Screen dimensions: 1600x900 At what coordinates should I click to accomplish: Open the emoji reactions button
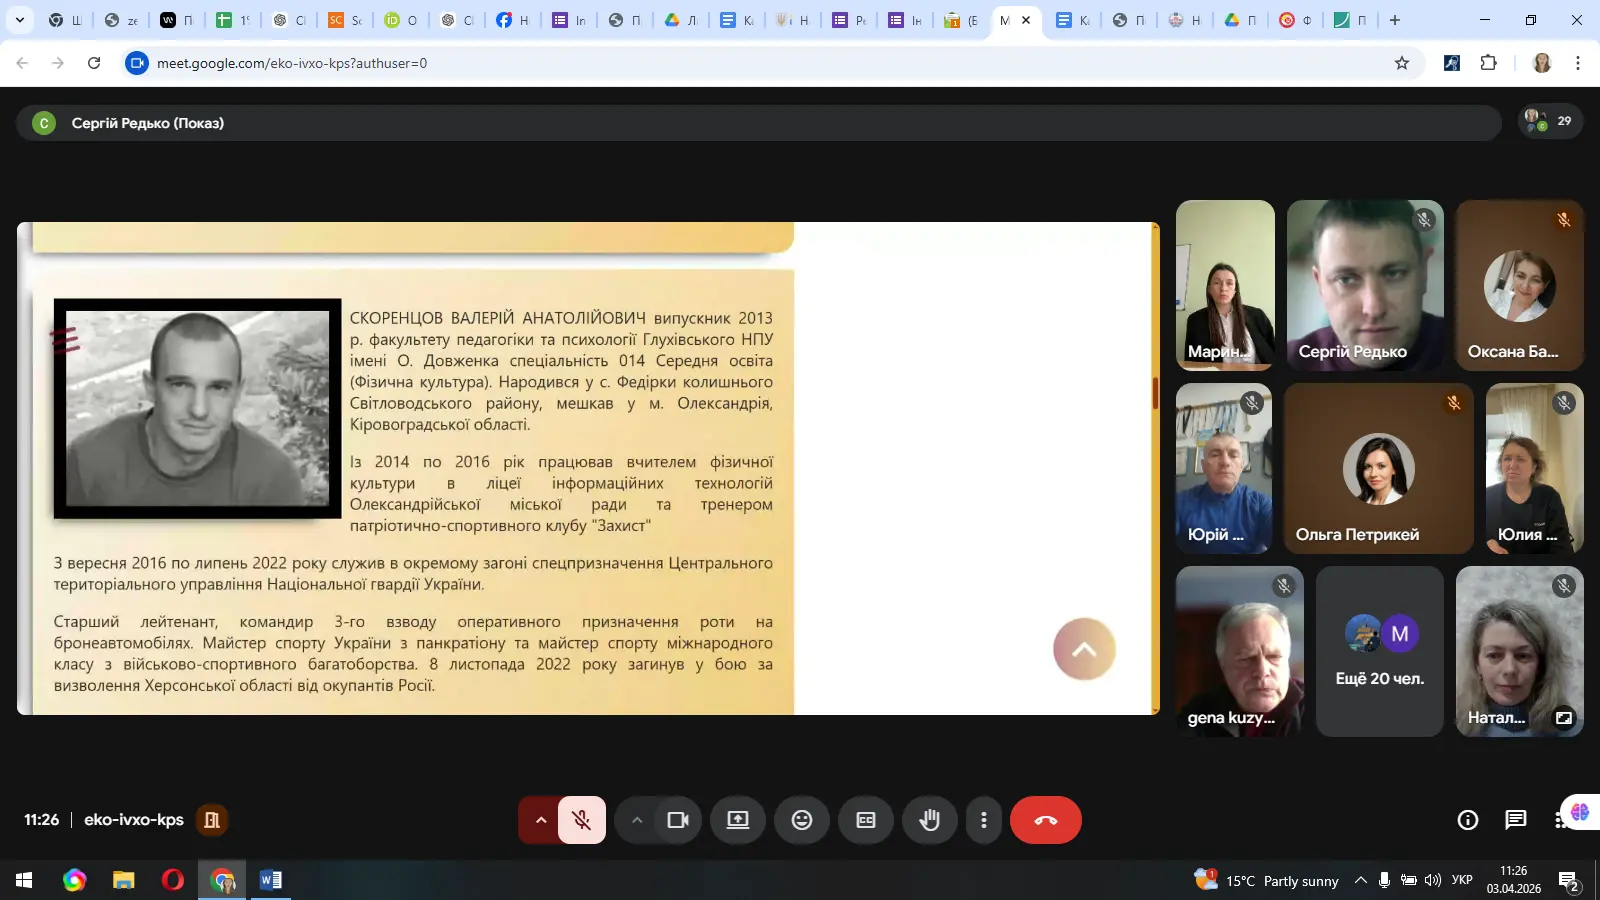802,820
